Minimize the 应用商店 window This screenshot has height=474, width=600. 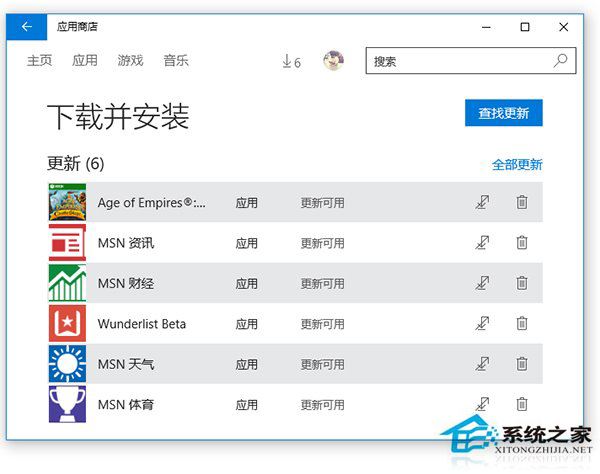click(x=486, y=27)
